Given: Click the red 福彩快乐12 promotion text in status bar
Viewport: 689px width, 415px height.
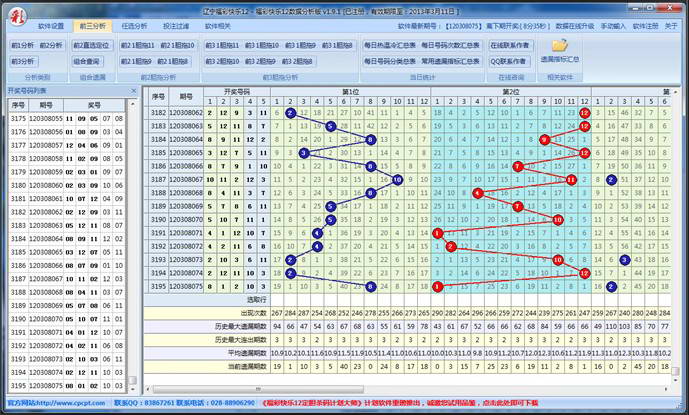Looking at the screenshot, I should tap(399, 403).
